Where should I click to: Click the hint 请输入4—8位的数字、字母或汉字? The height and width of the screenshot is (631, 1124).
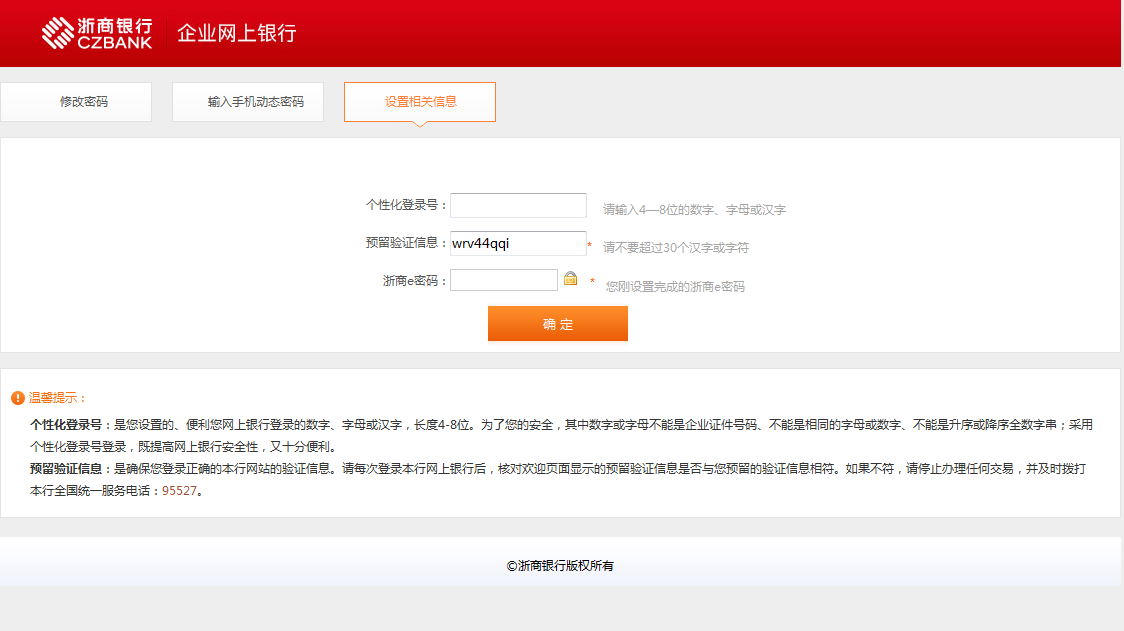(694, 210)
